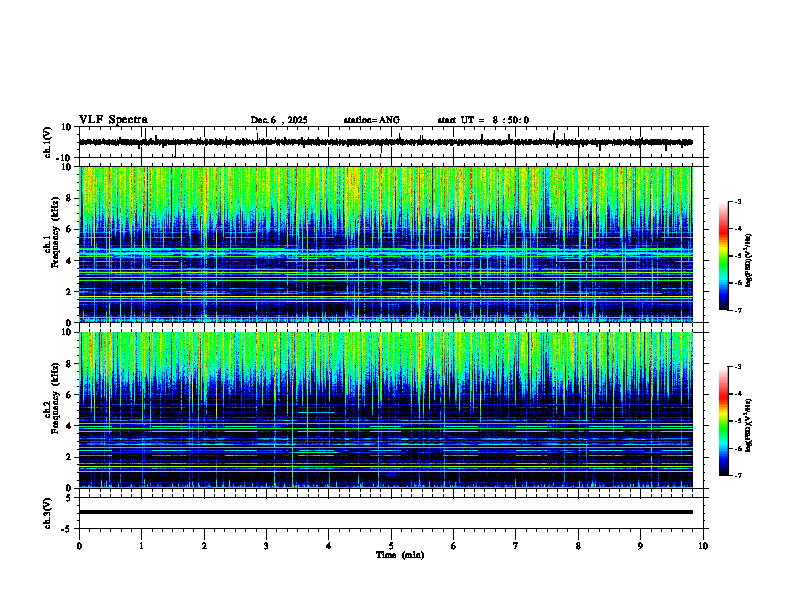Viewport: 792px width, 612px height.
Task: Click the "10" label ending the time axis
Action: pos(703,546)
